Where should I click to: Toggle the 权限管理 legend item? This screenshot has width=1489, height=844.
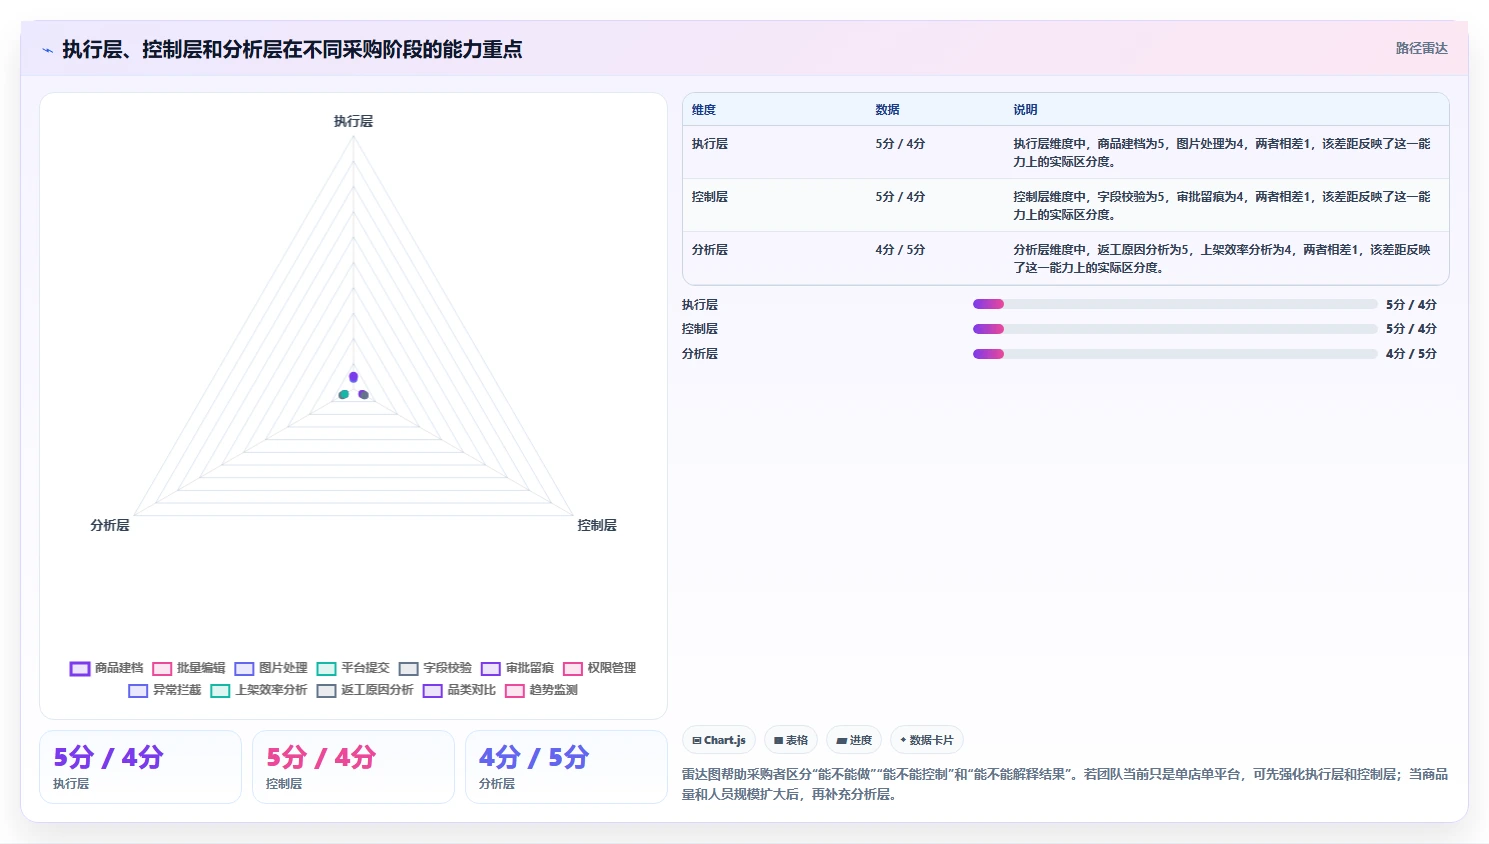(x=600, y=668)
